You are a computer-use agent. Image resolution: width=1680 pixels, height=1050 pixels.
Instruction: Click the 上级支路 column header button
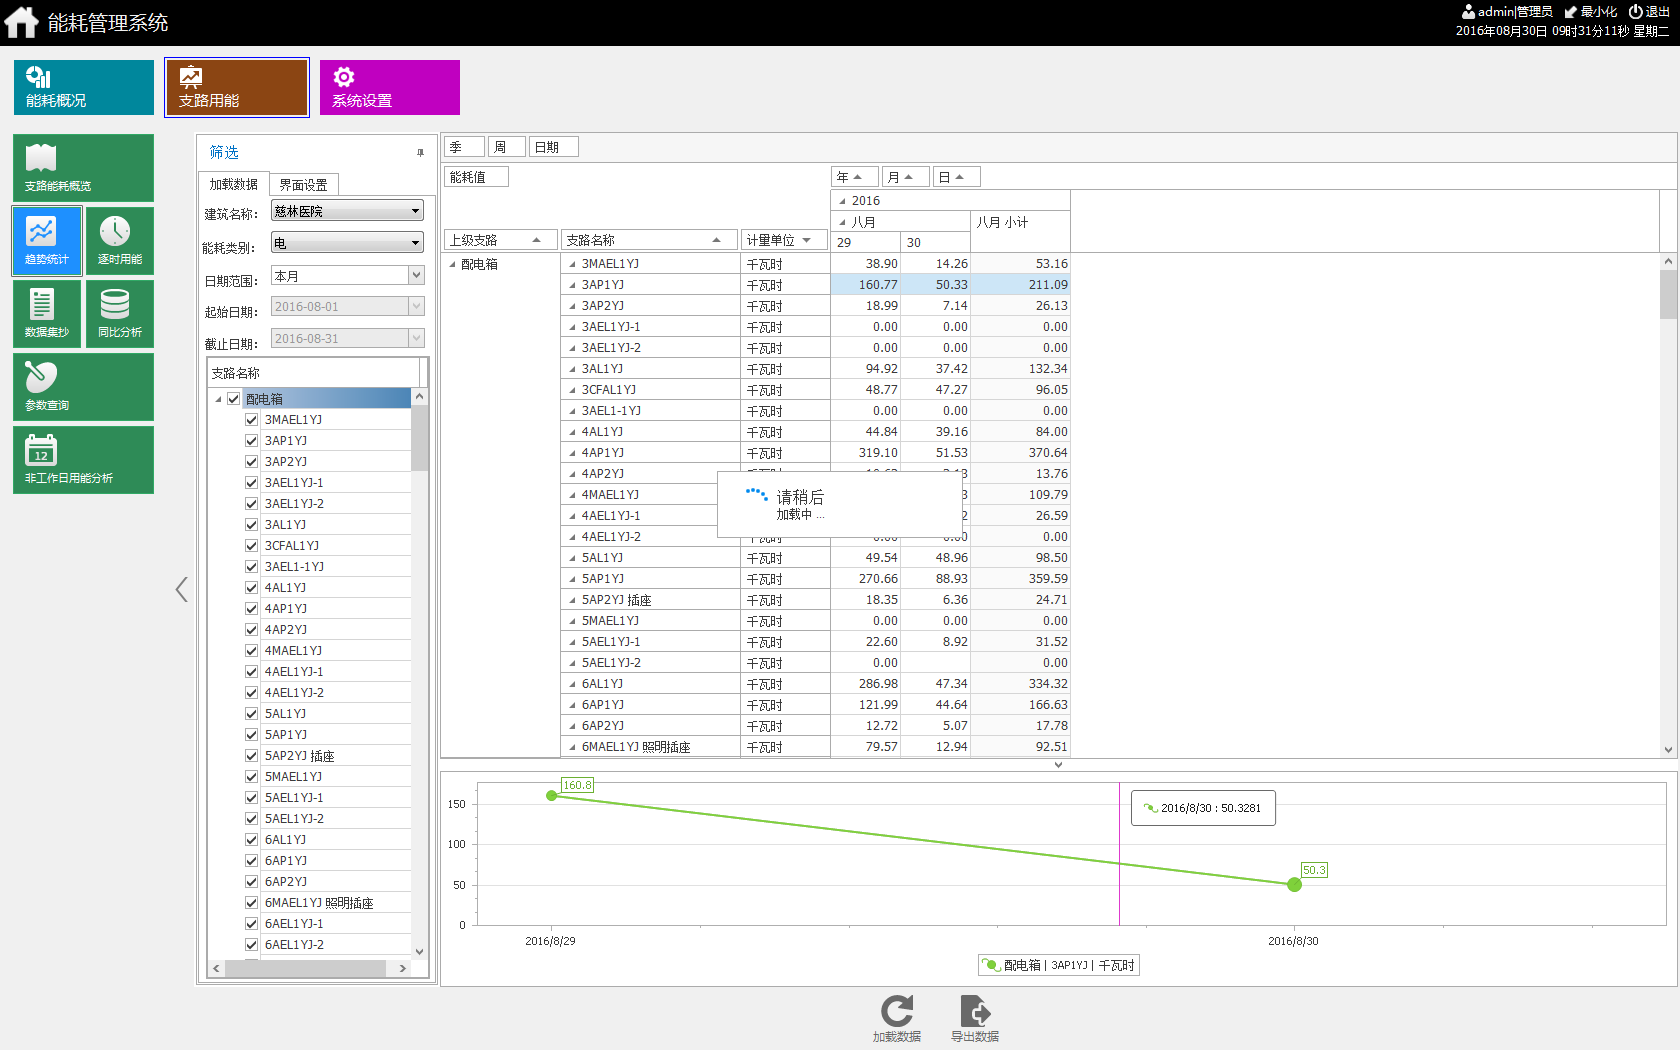(499, 240)
